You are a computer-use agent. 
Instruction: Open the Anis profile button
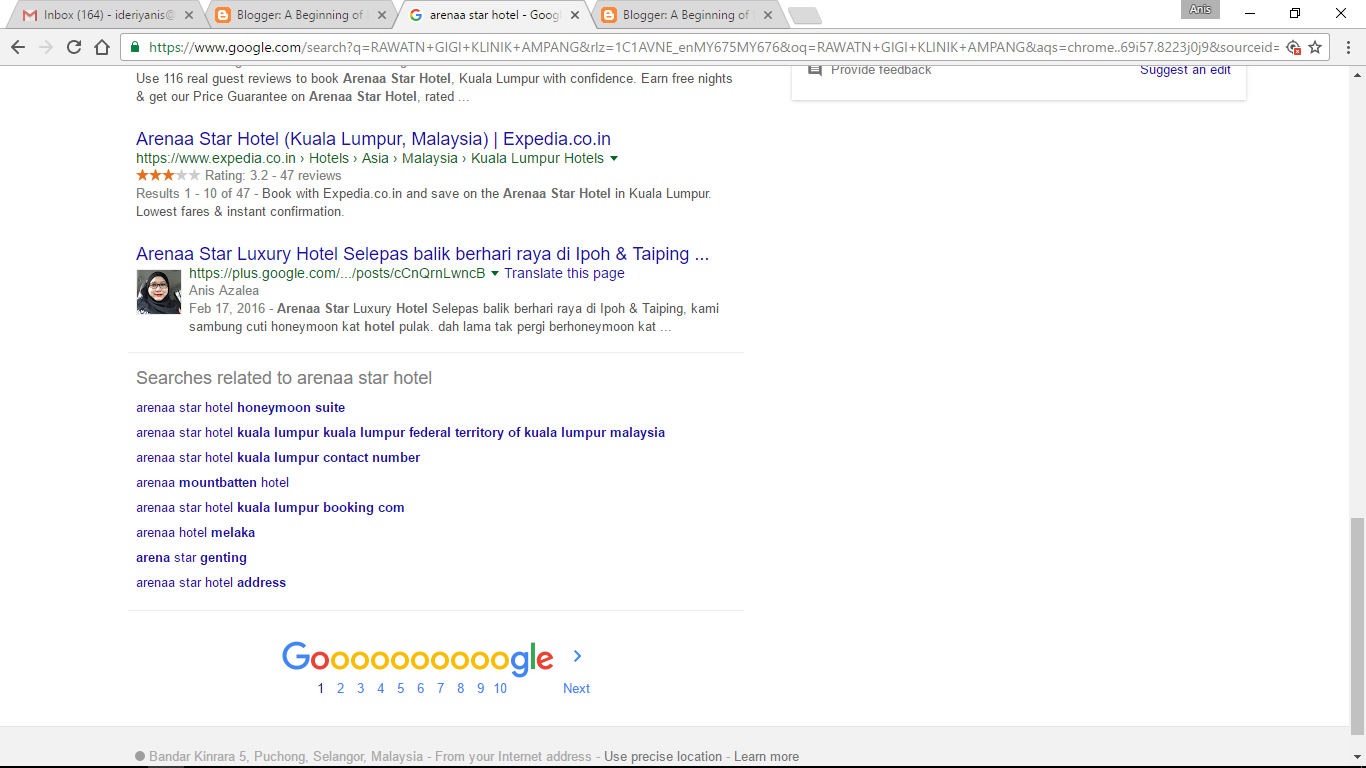pyautogui.click(x=1201, y=10)
